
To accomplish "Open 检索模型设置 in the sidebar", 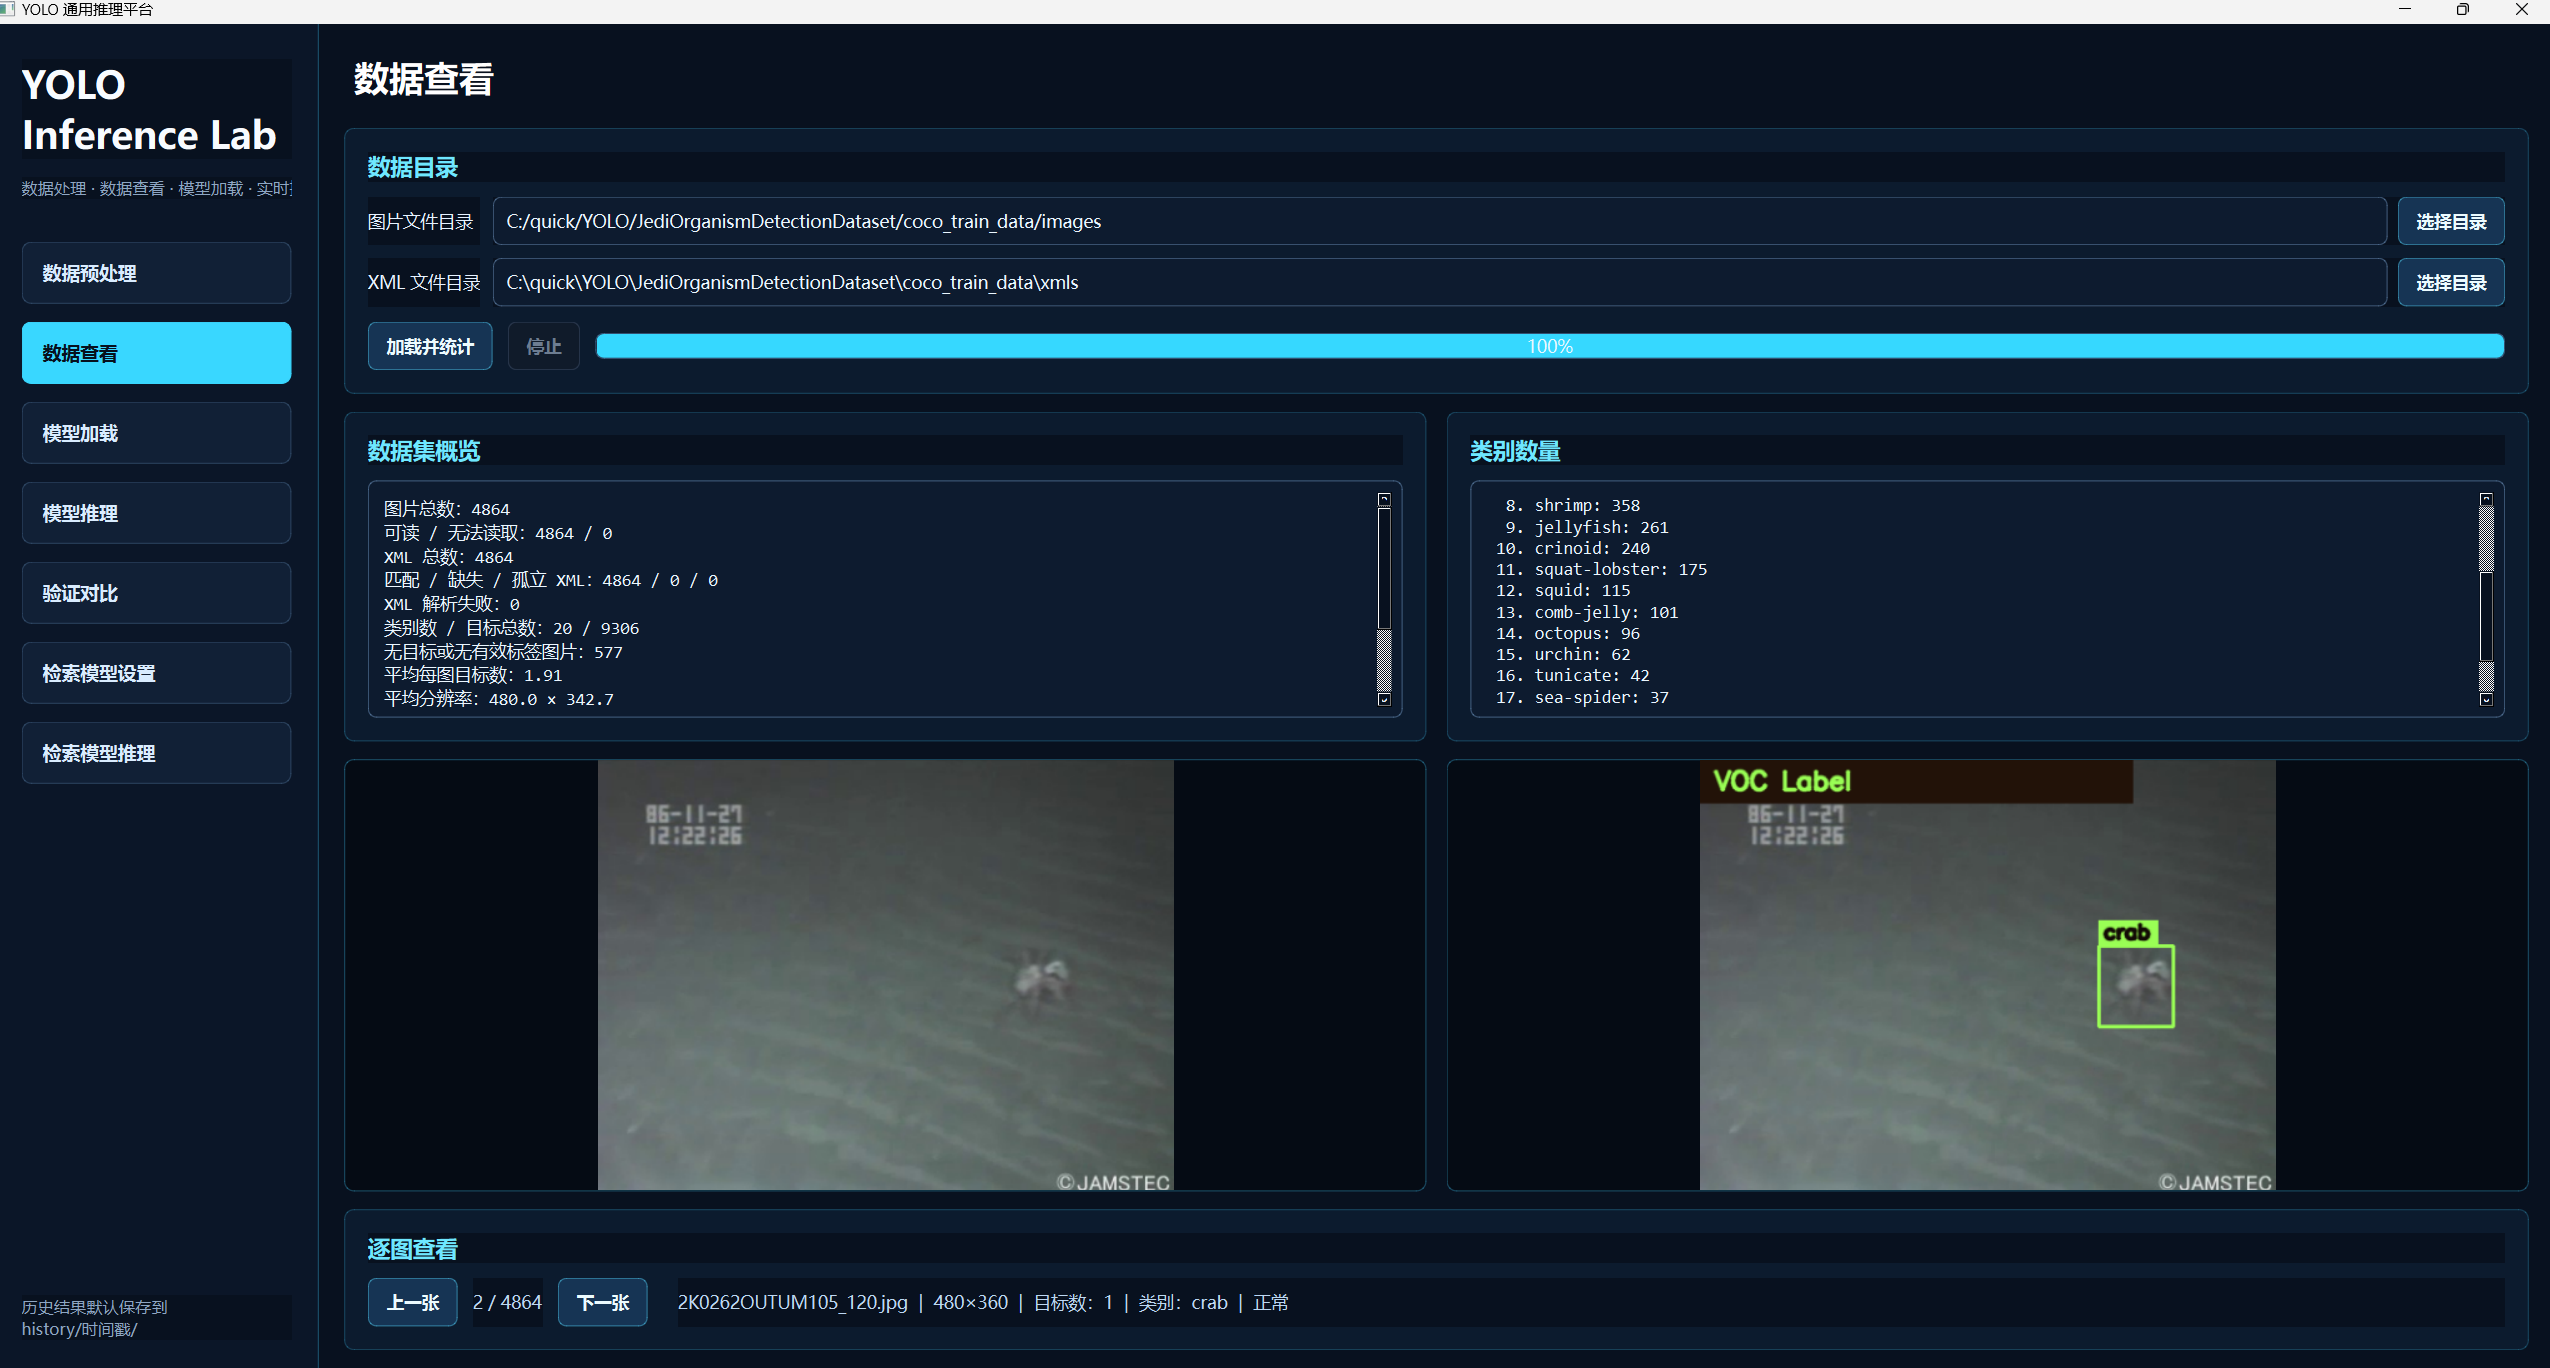I will pyautogui.click(x=156, y=673).
